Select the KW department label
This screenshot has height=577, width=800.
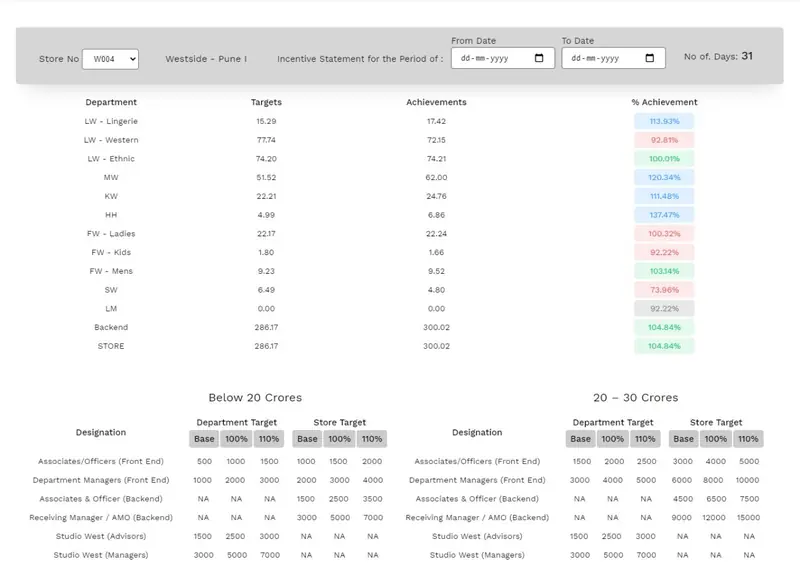(111, 196)
